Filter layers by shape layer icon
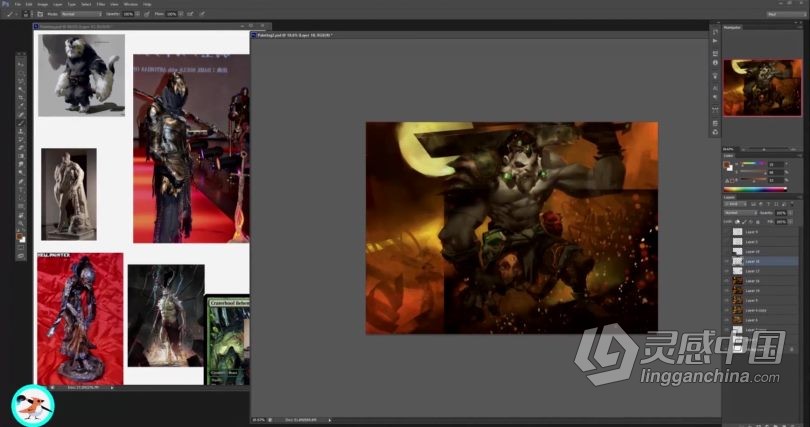 point(776,204)
